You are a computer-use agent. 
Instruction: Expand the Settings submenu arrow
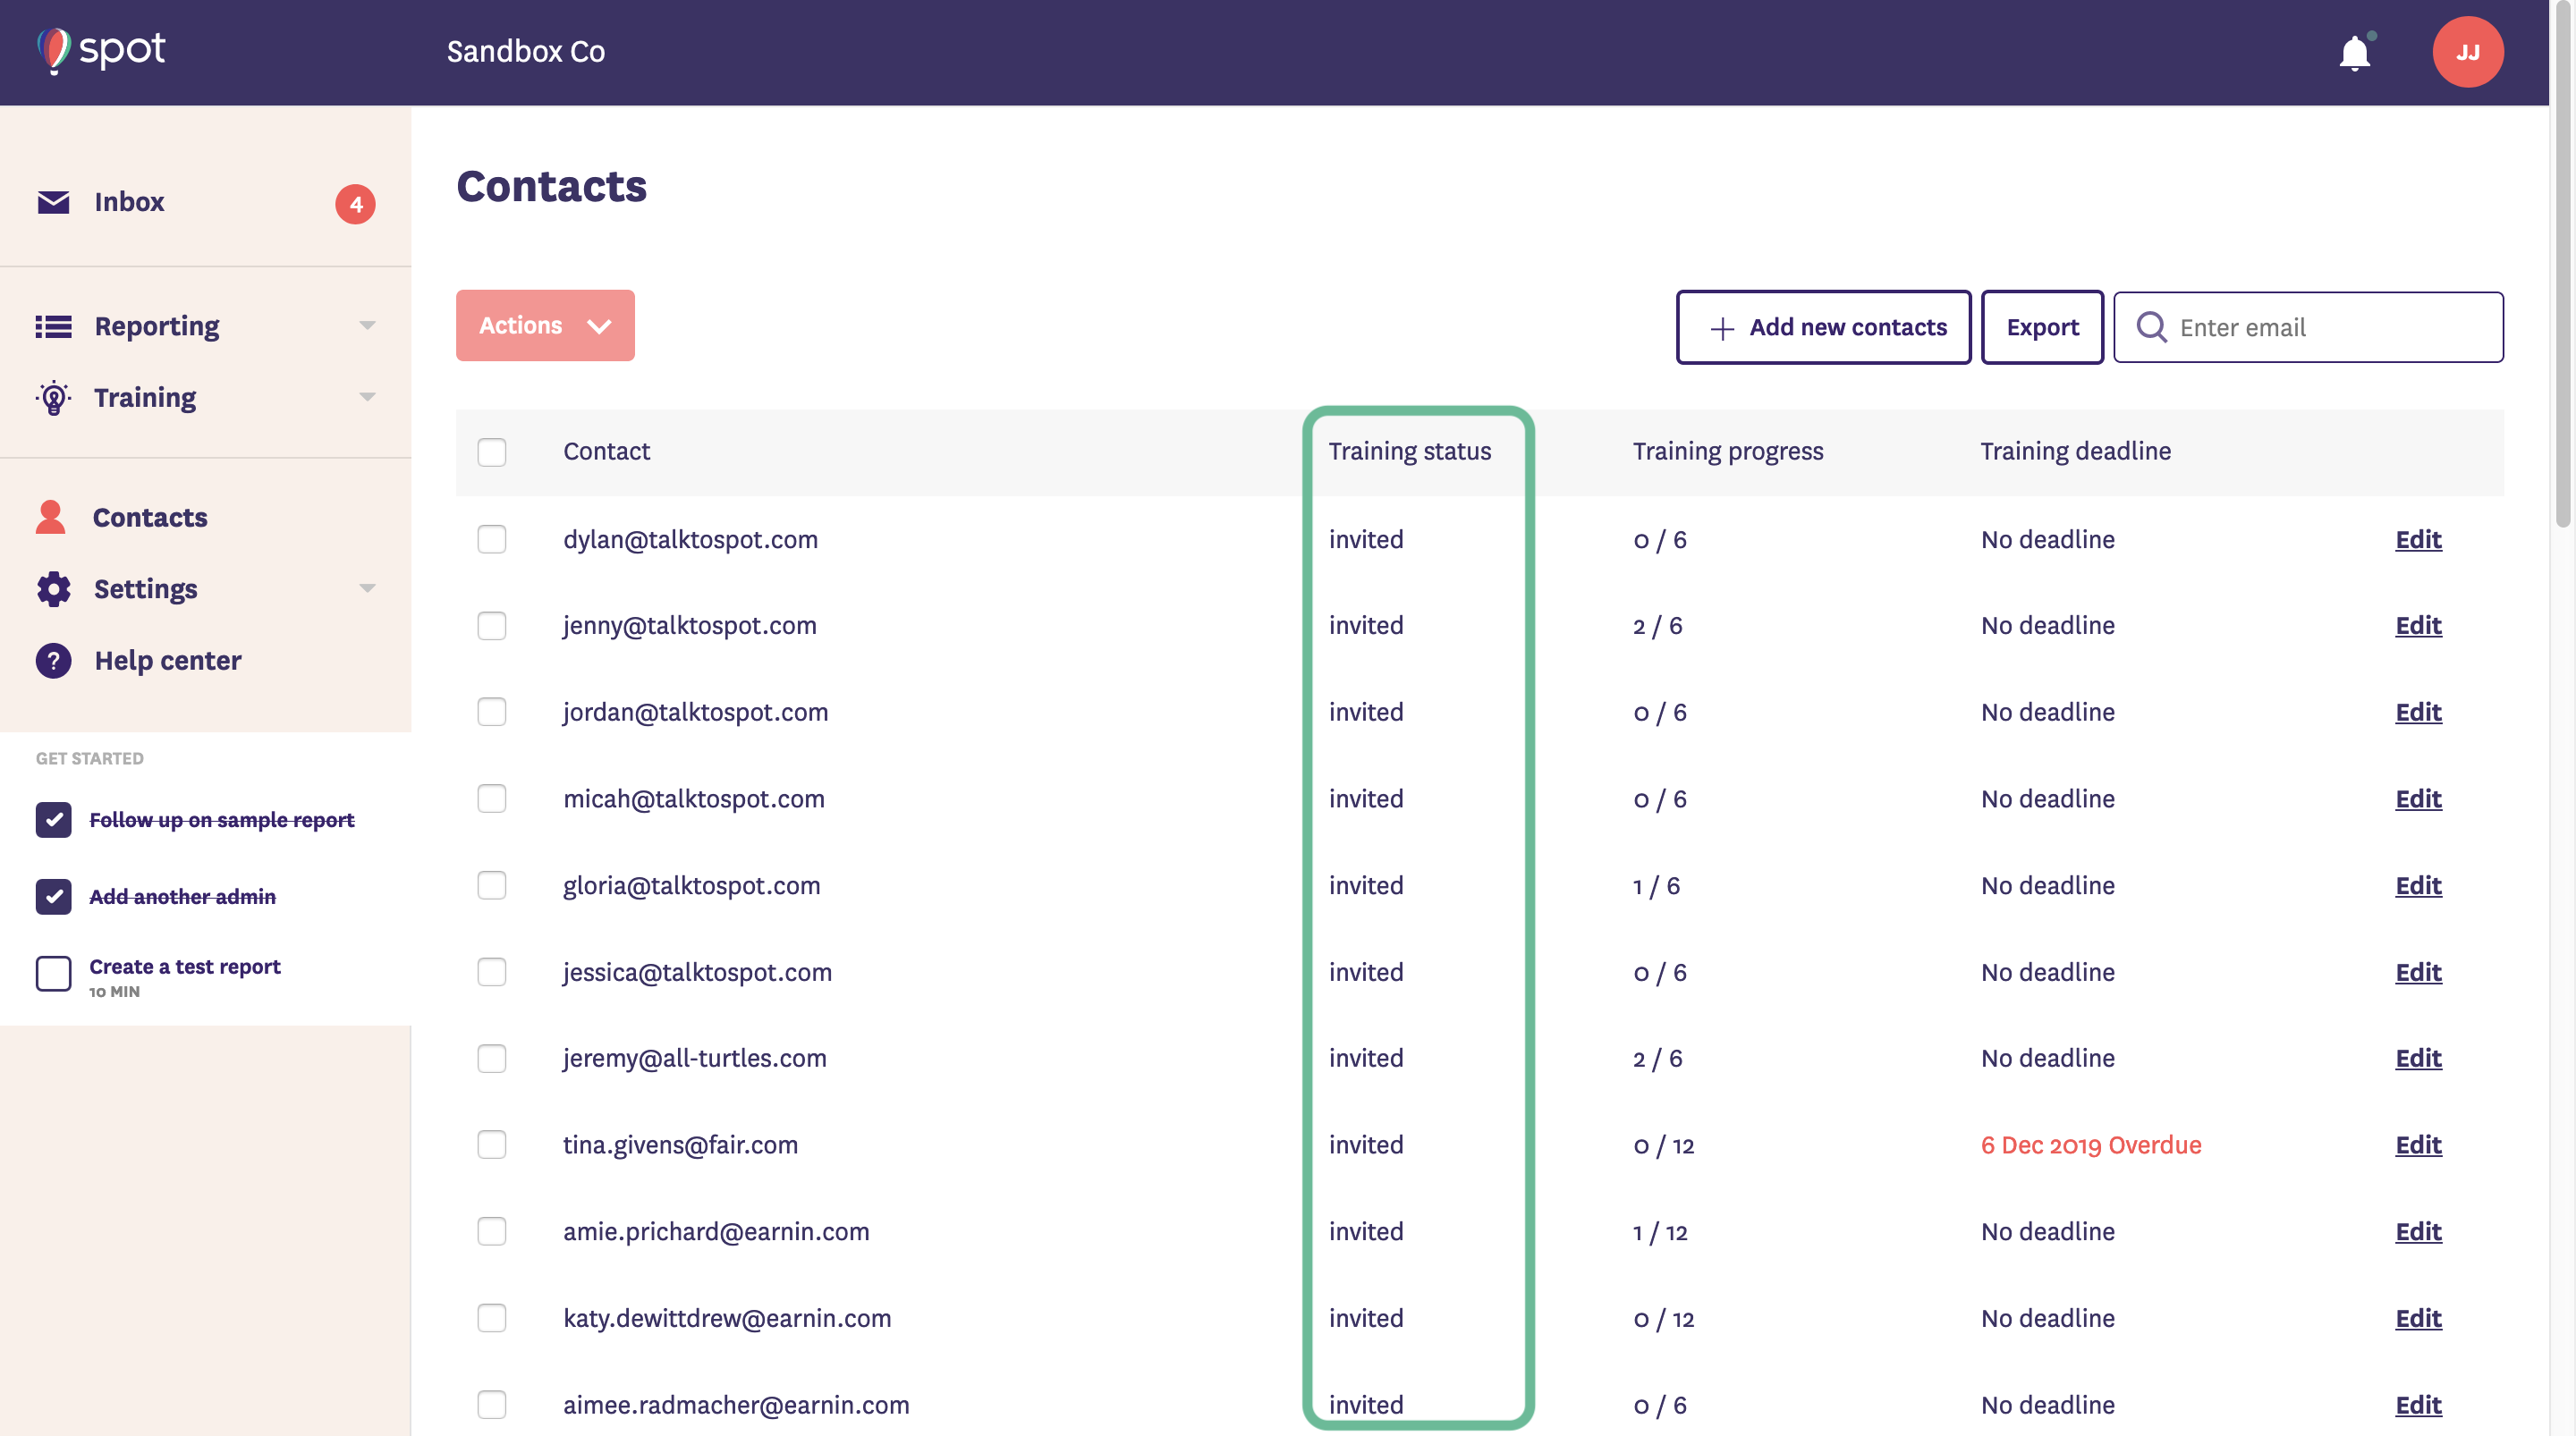(367, 589)
